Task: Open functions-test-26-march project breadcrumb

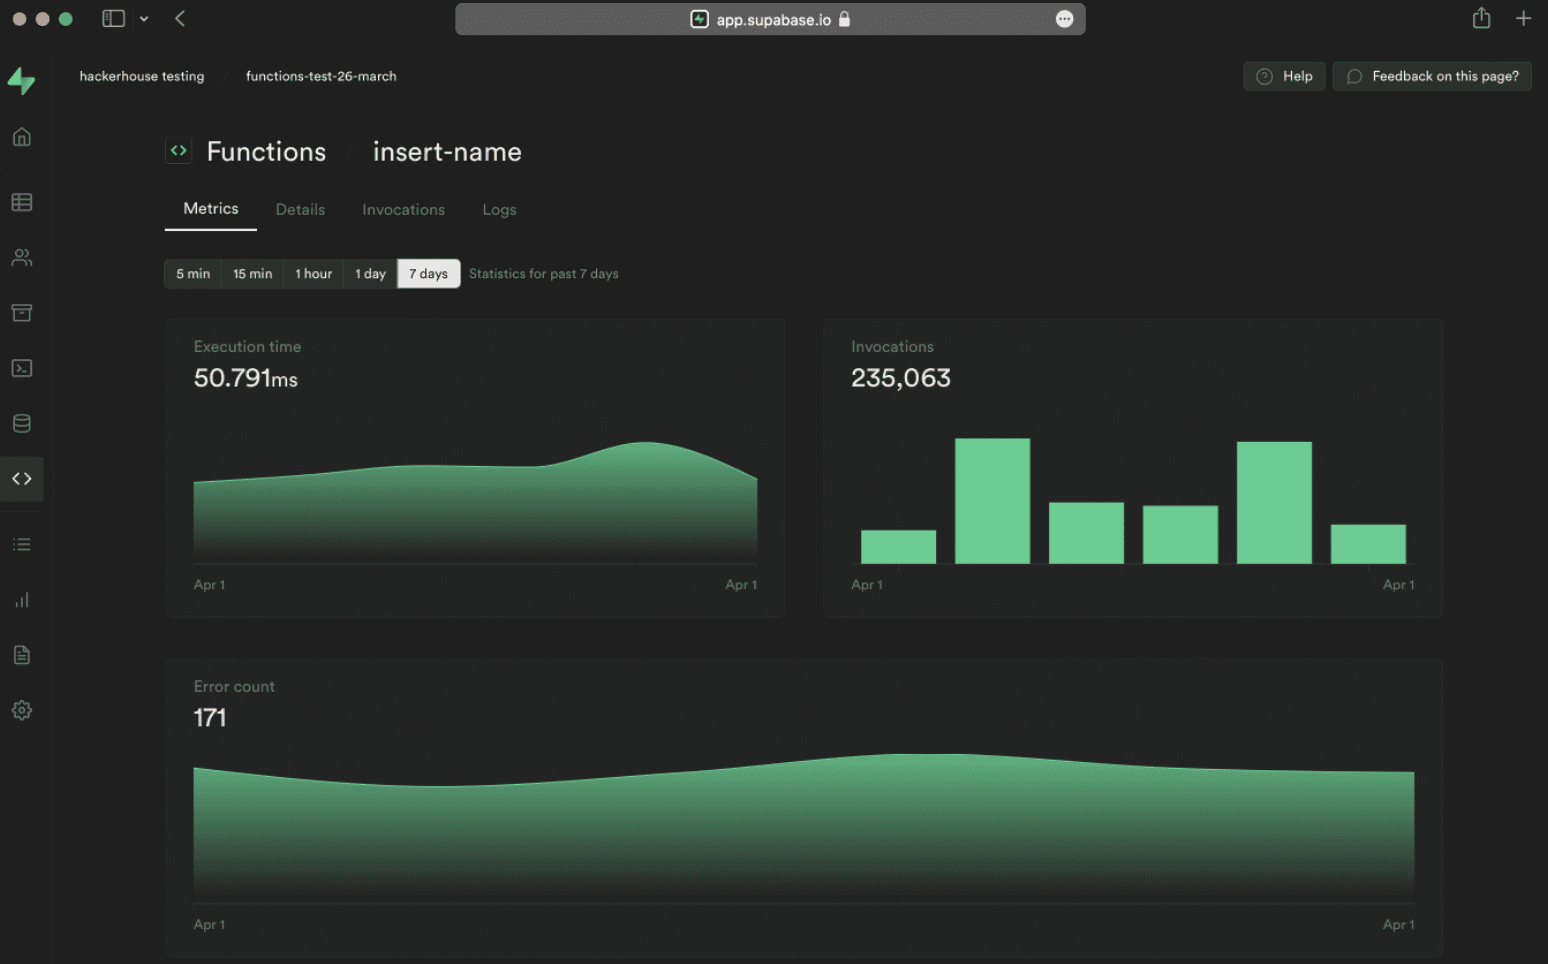Action: click(x=321, y=76)
